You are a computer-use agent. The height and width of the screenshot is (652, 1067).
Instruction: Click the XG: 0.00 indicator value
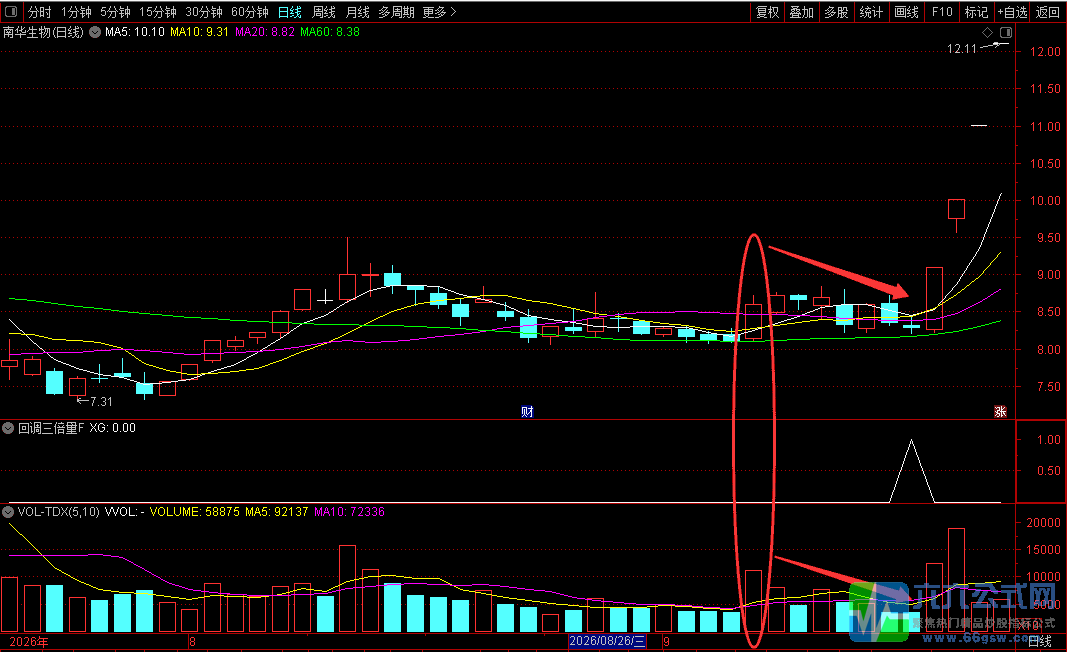113,428
